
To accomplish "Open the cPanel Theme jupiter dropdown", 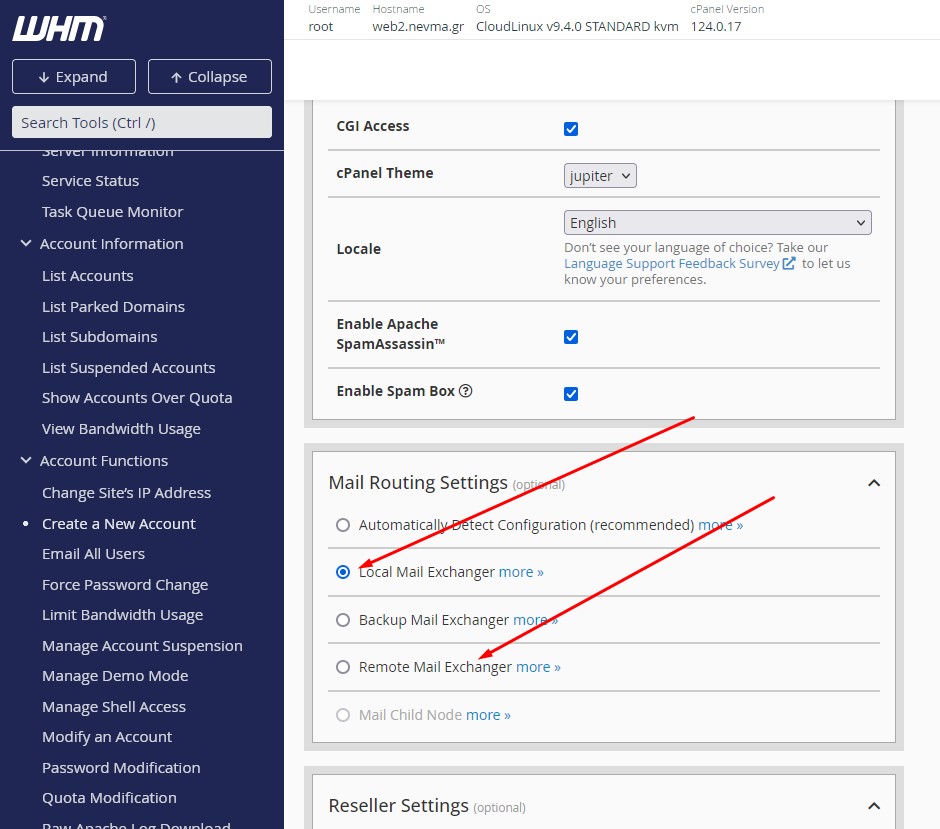I will tap(600, 176).
